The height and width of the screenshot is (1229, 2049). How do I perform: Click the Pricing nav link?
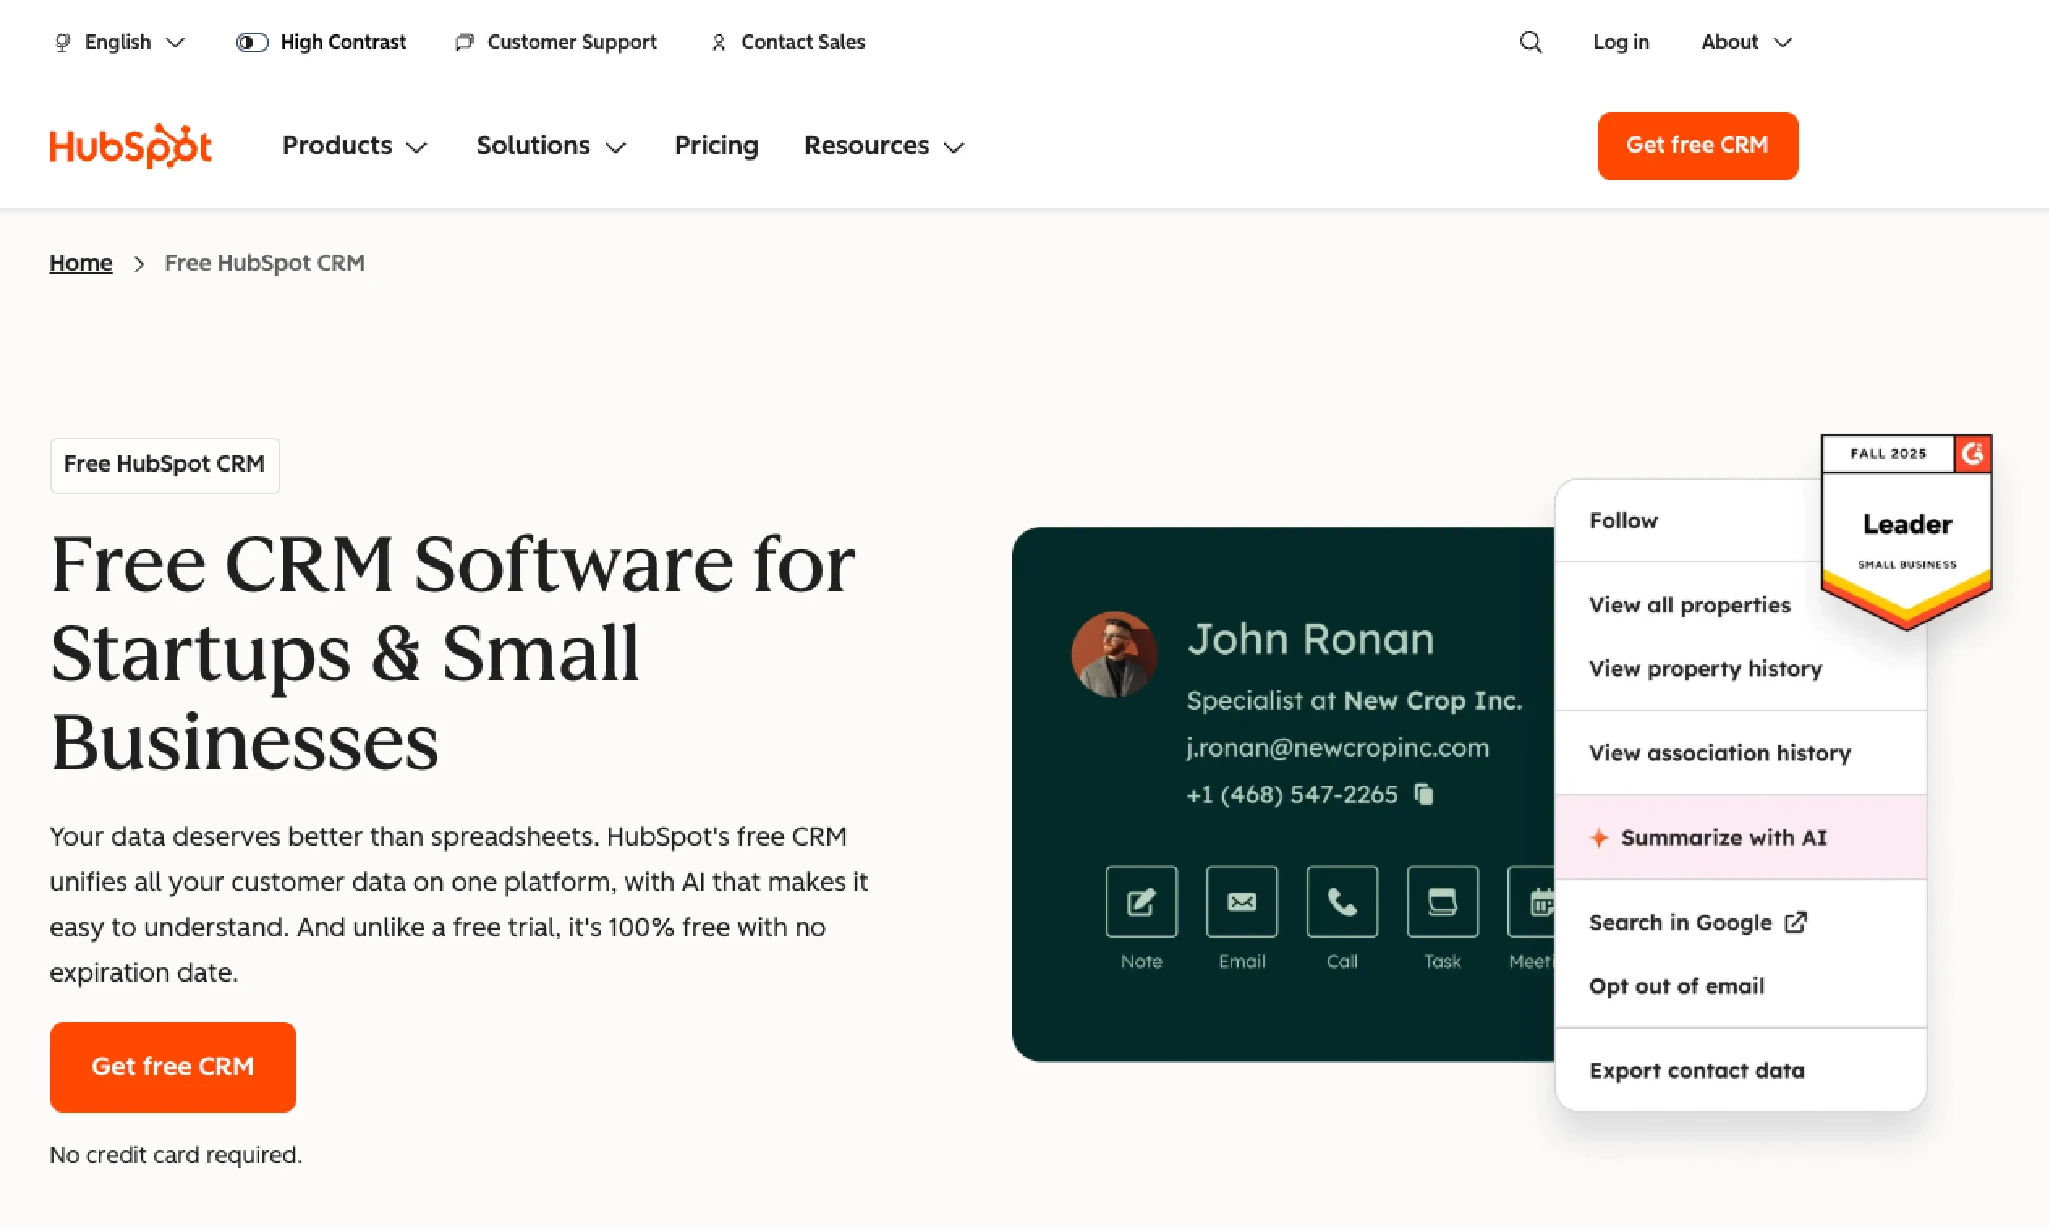(716, 146)
